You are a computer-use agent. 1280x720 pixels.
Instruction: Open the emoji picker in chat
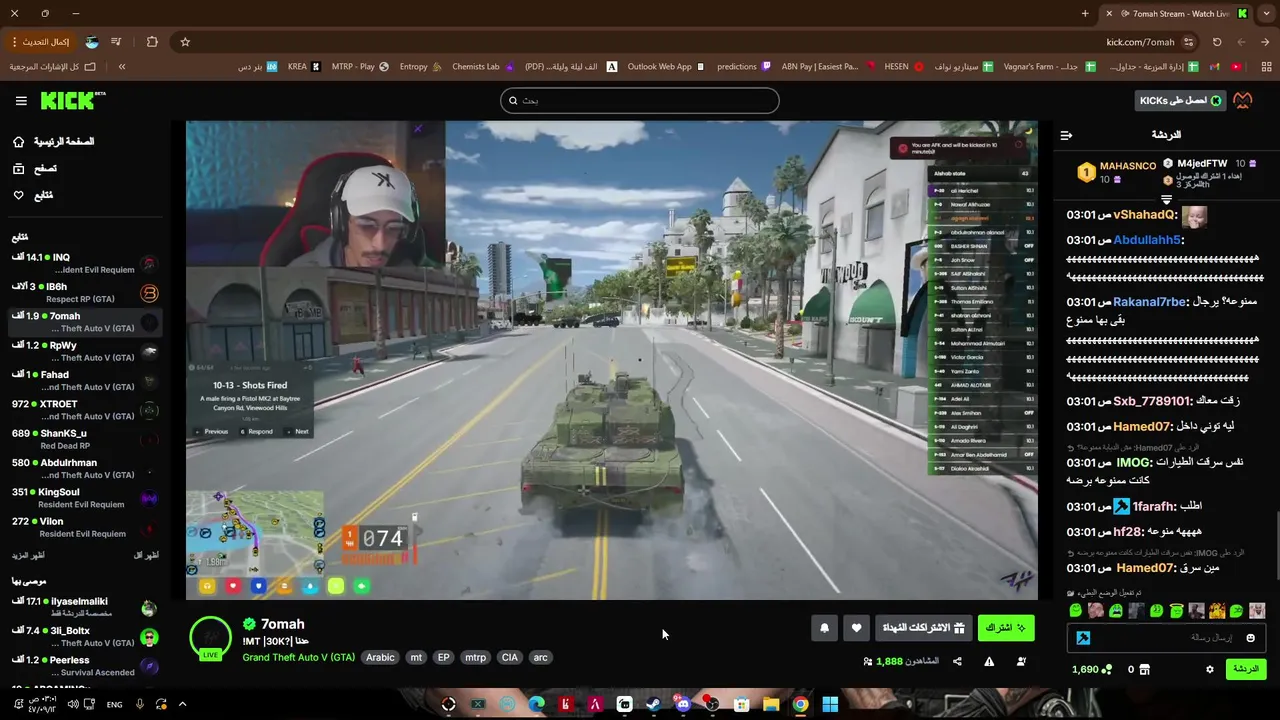click(1250, 638)
